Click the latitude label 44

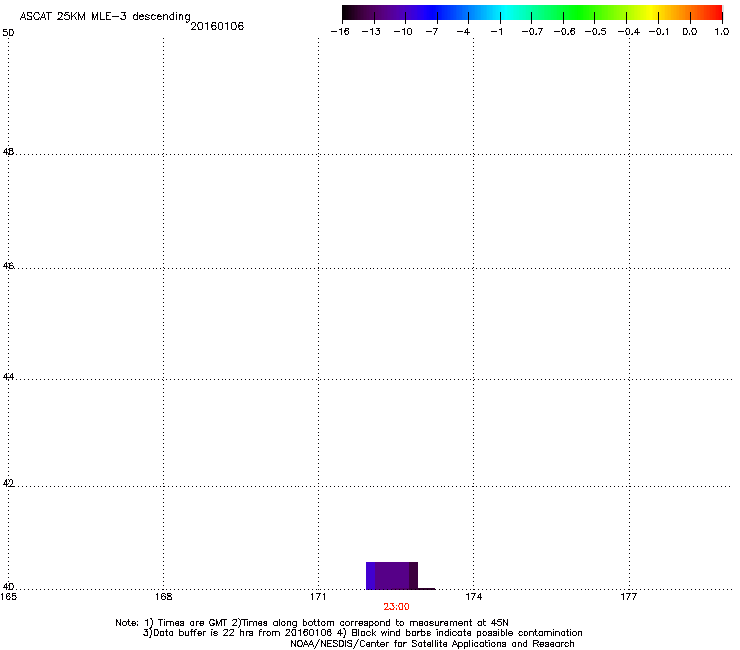(8, 377)
